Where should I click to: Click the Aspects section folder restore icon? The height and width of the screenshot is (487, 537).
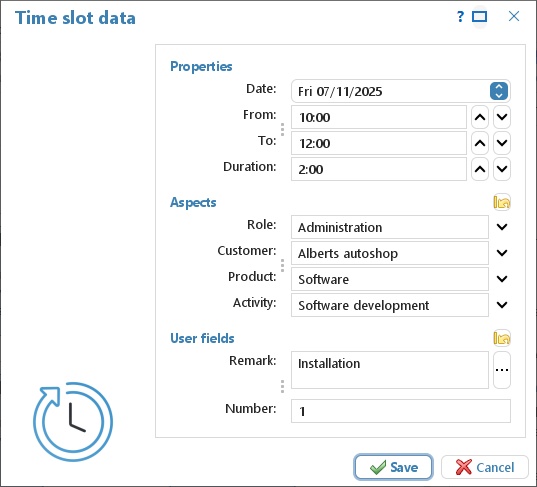502,202
